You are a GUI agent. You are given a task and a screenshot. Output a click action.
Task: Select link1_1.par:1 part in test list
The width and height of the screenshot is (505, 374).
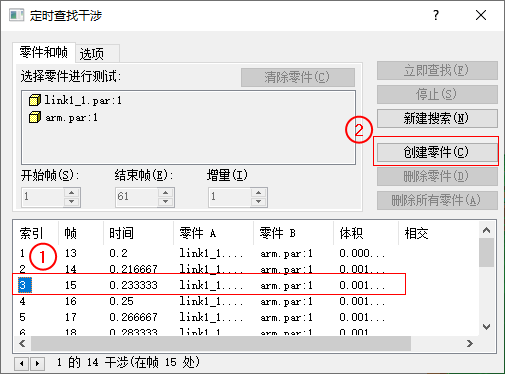coord(75,100)
